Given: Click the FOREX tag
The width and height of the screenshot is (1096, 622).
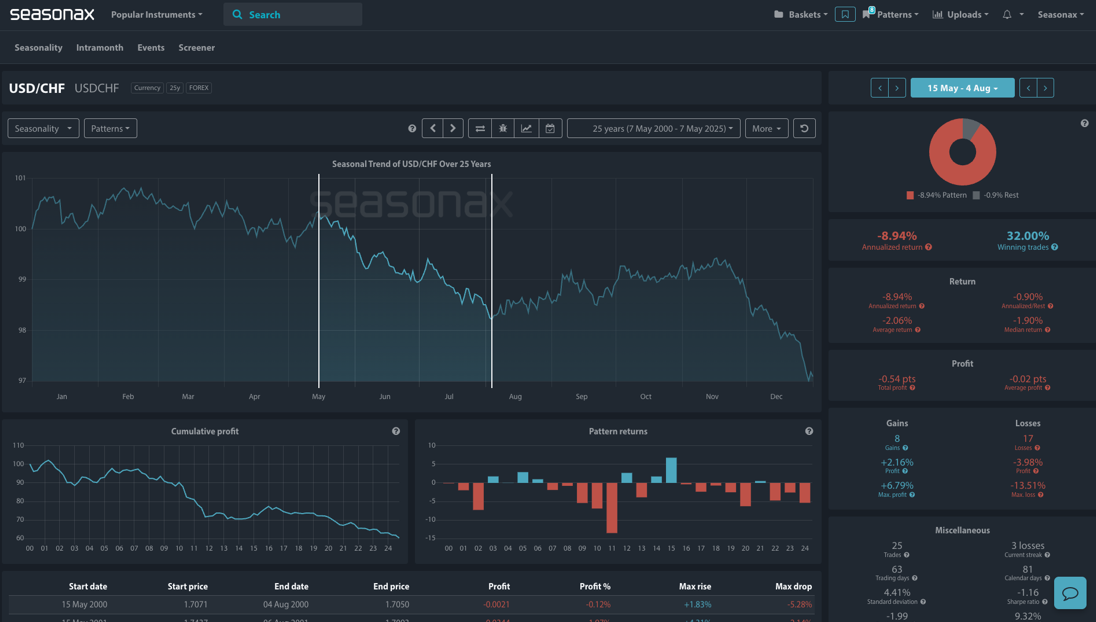Looking at the screenshot, I should [x=199, y=88].
